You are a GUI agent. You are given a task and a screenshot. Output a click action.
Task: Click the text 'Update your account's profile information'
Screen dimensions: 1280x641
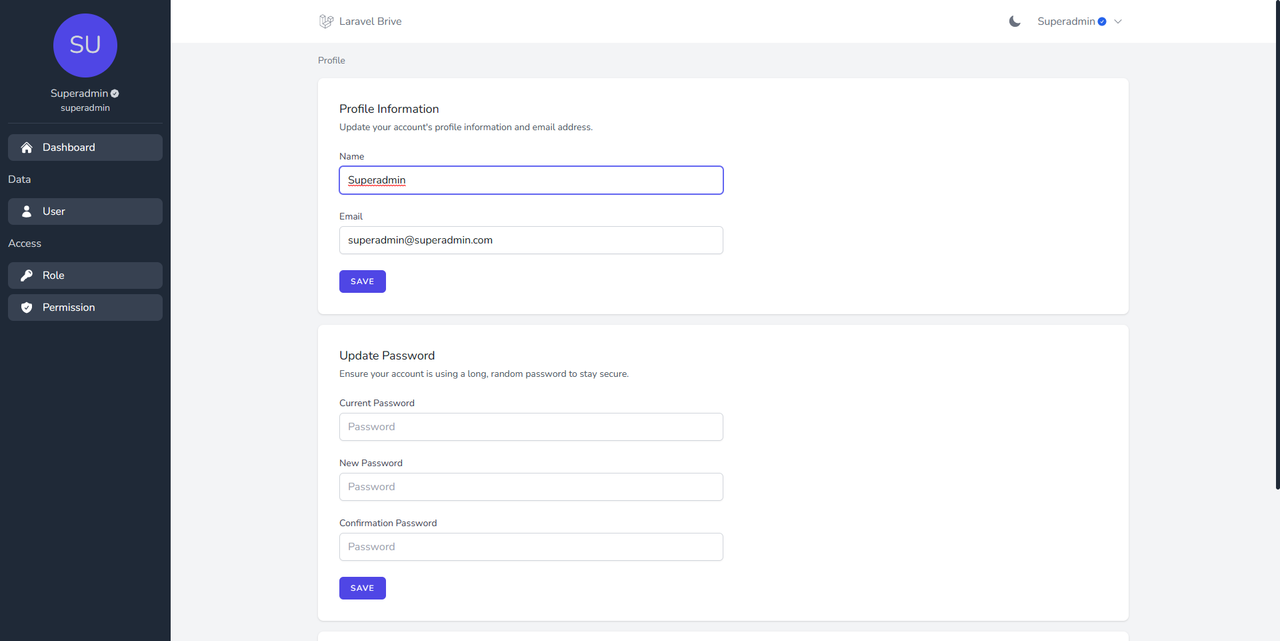[x=425, y=127]
